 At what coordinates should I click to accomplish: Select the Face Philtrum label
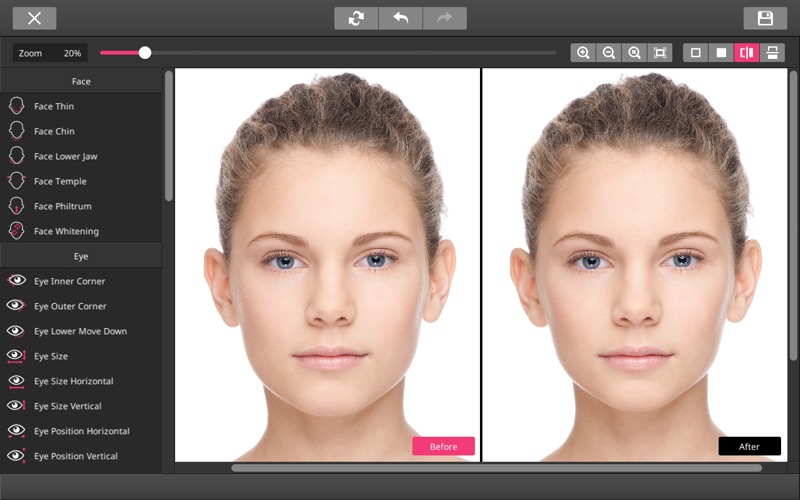tap(63, 206)
